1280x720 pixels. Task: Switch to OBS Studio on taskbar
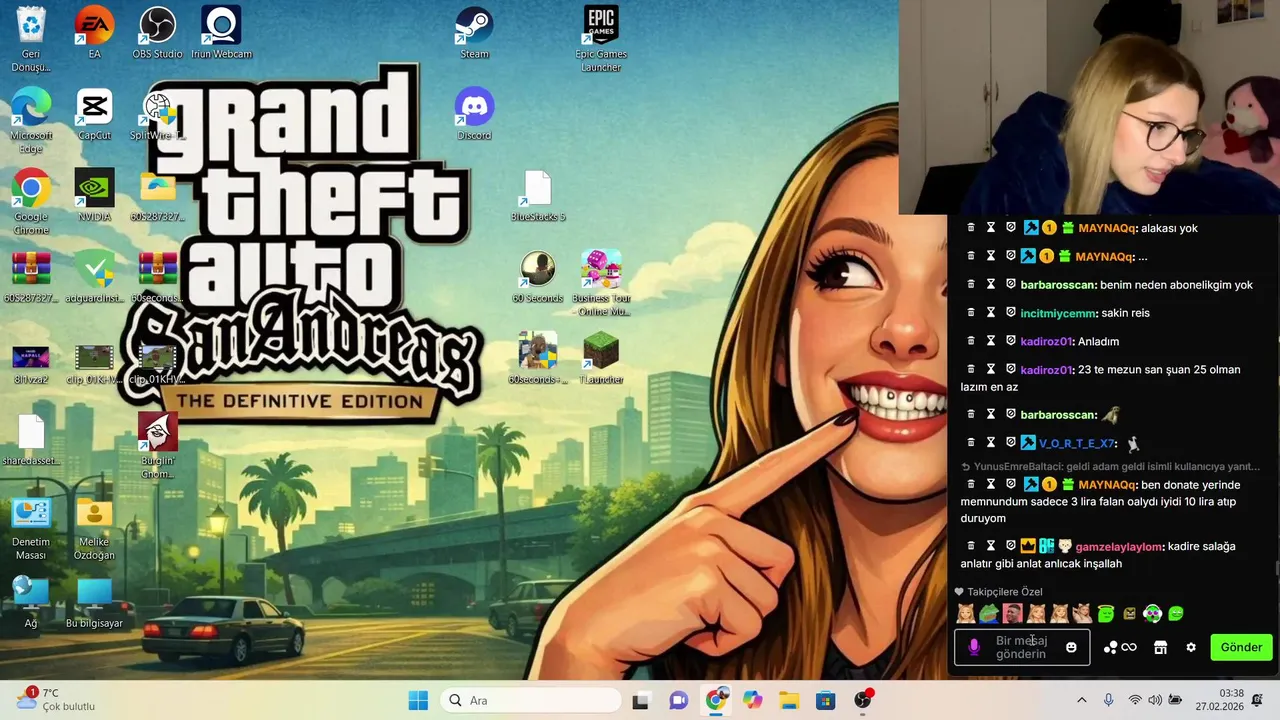[863, 700]
